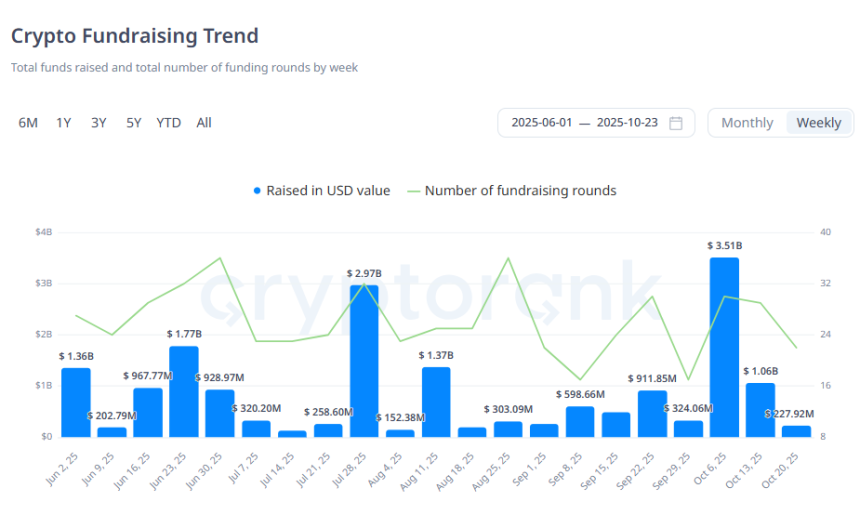Select the All time range
This screenshot has width=860, height=528.
click(204, 123)
